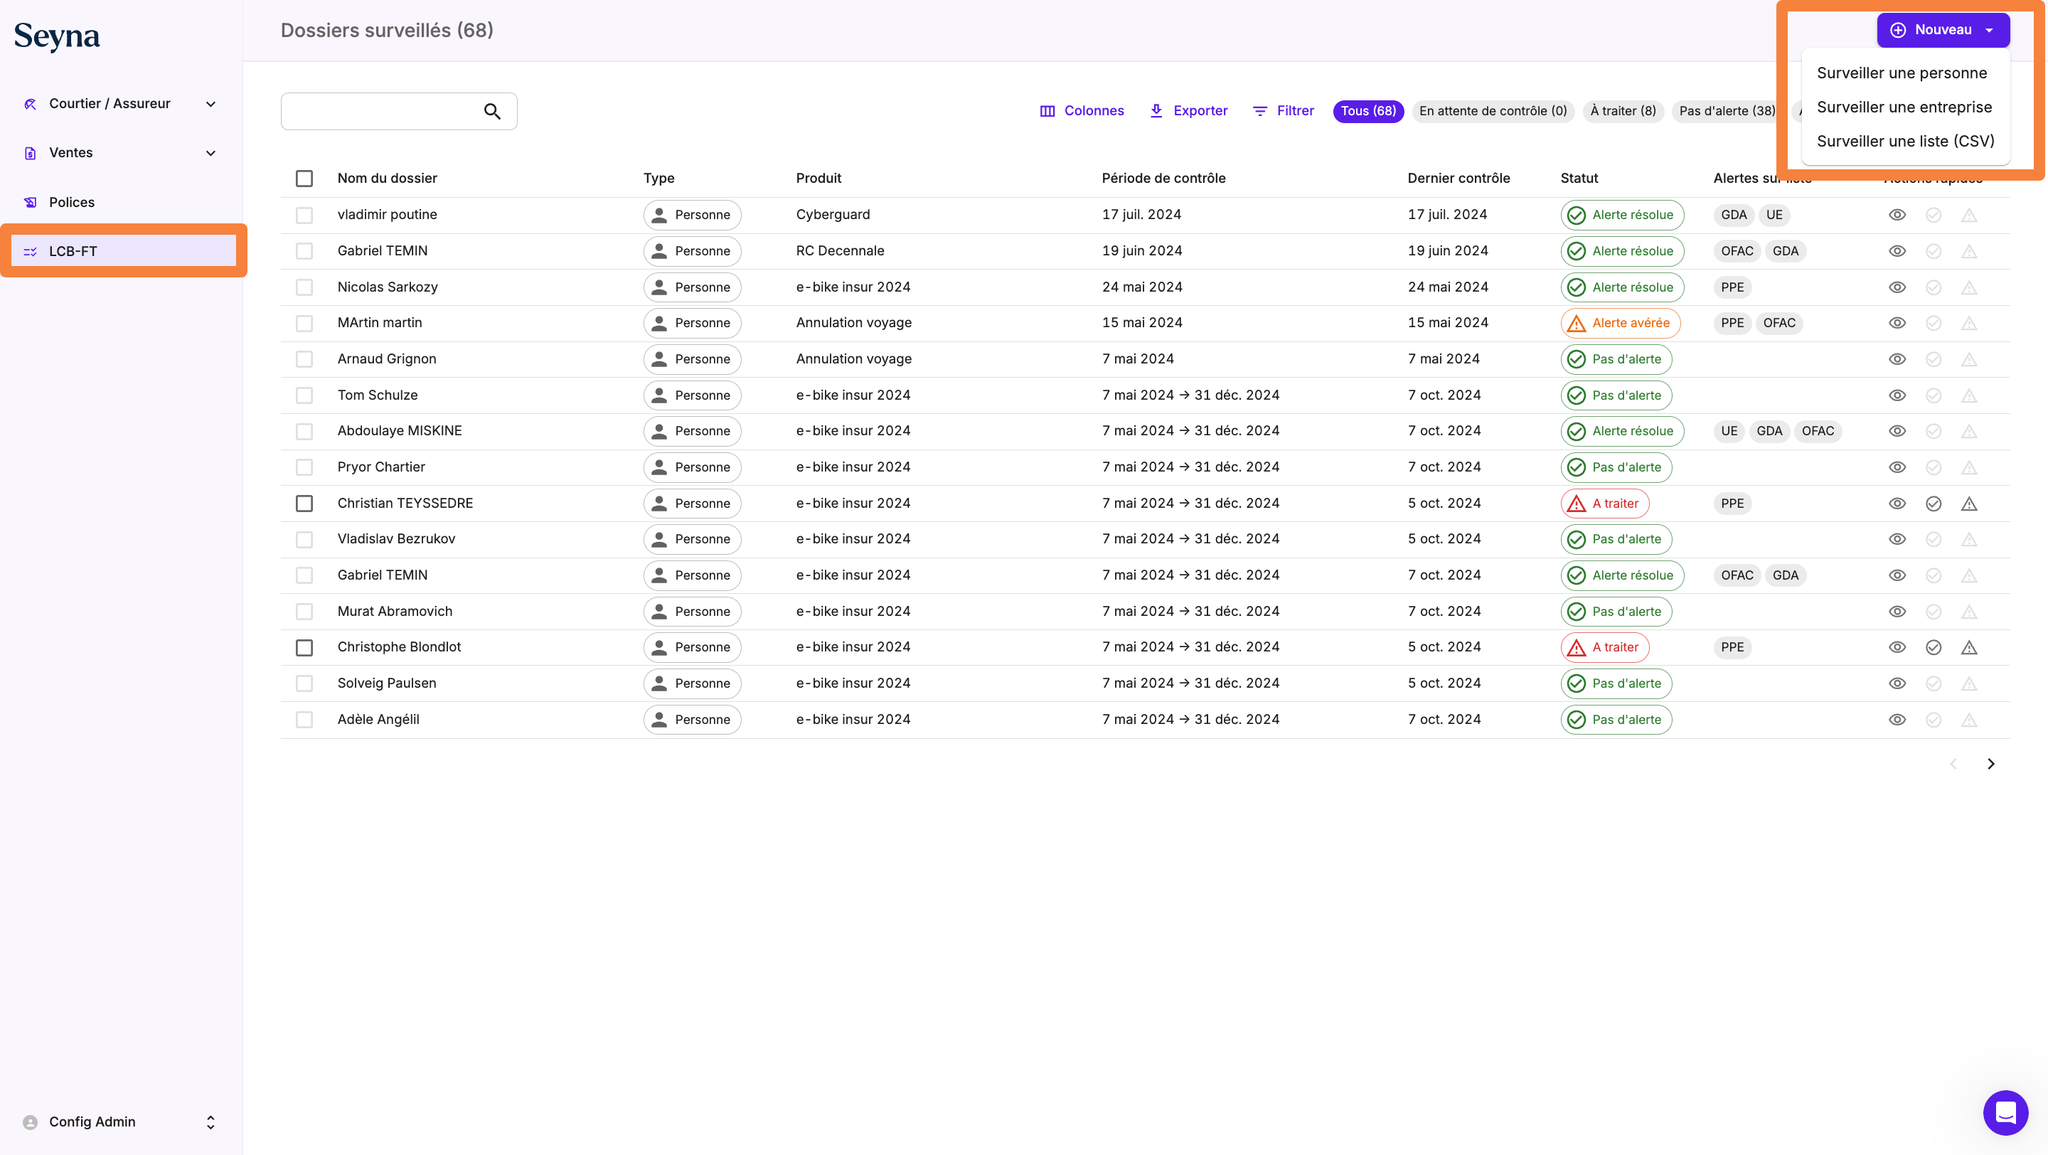Click eye icon for Vladislav Bezrukov
Image resolution: width=2048 pixels, height=1155 pixels.
click(1897, 539)
